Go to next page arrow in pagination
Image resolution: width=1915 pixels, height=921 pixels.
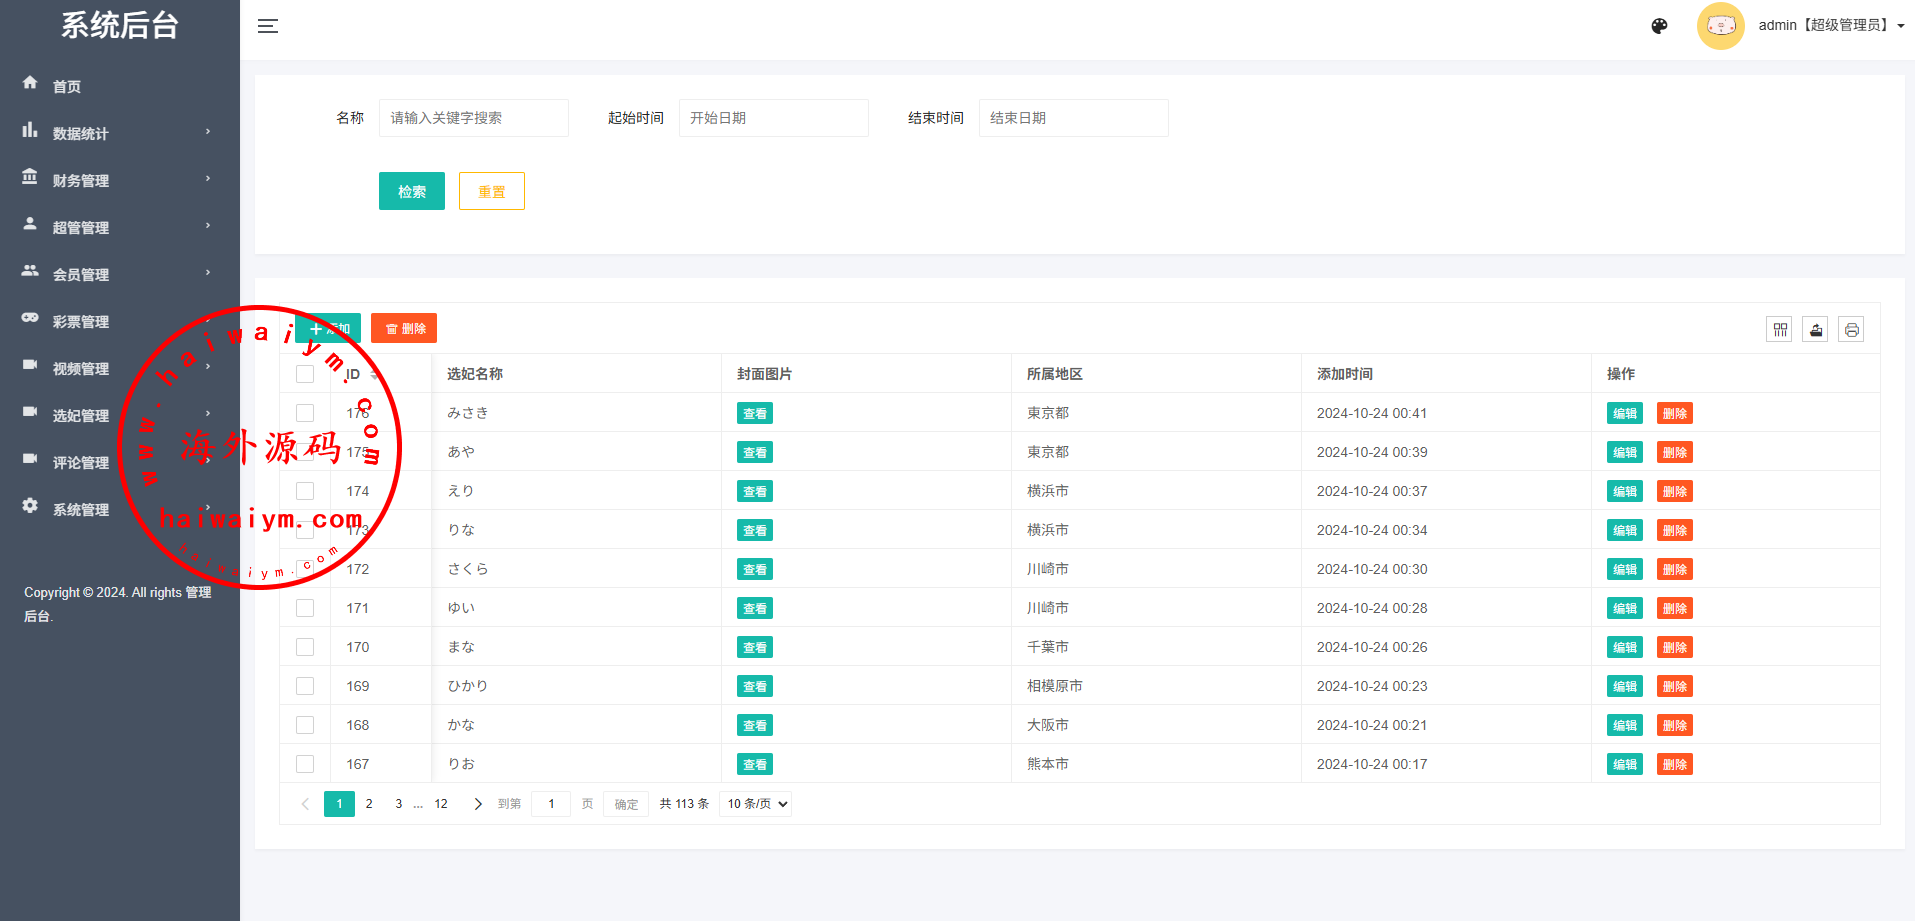click(x=478, y=804)
